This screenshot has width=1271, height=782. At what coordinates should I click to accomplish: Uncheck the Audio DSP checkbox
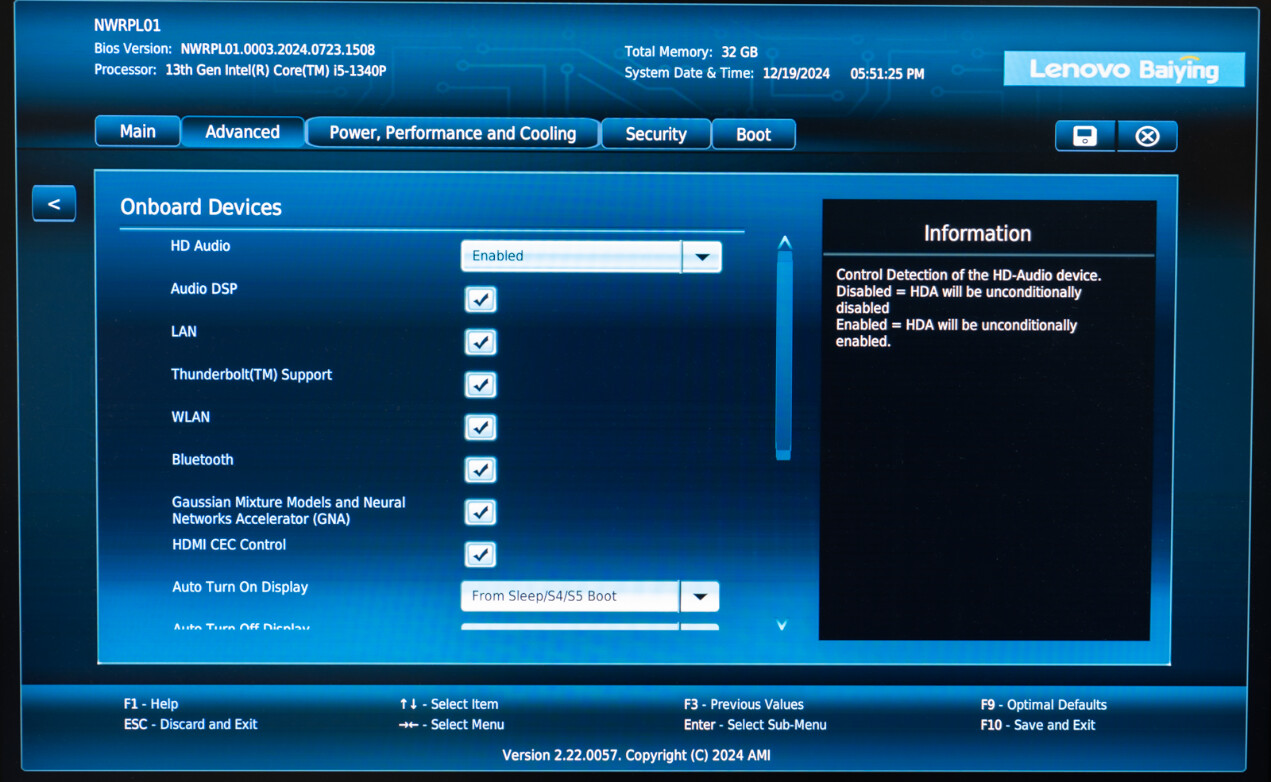tap(481, 299)
